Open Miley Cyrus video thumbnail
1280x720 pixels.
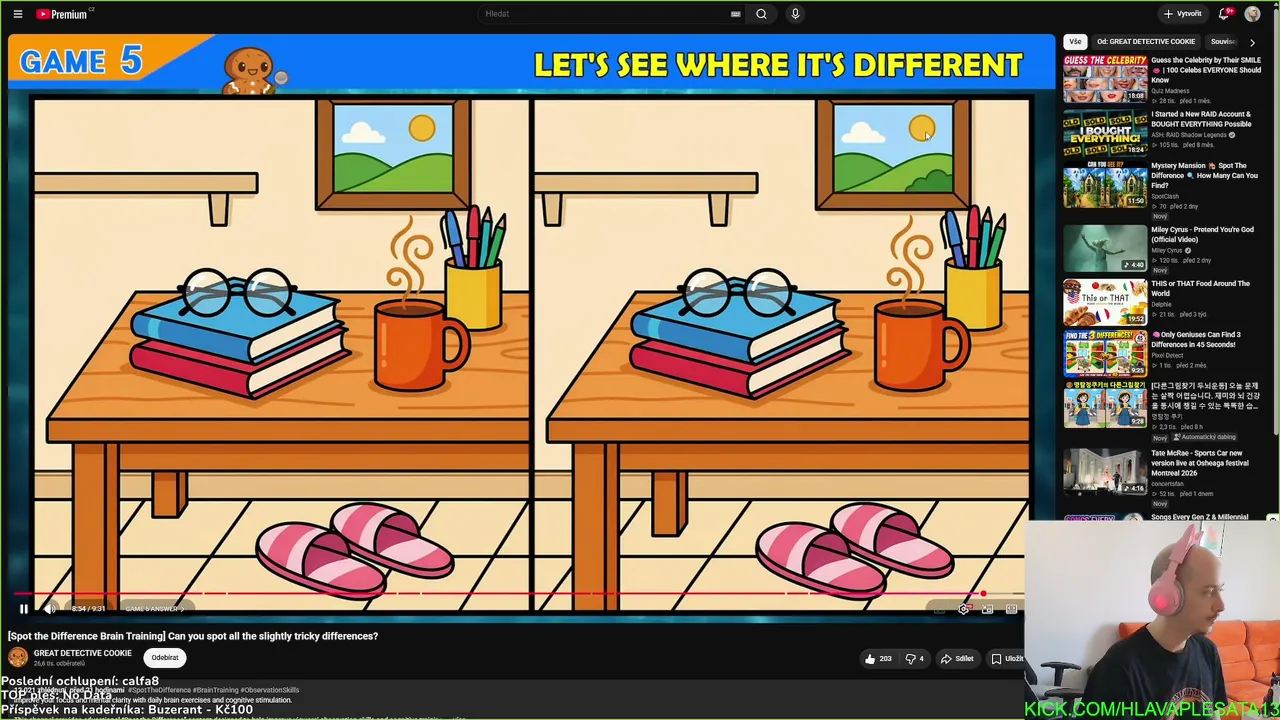coord(1105,249)
